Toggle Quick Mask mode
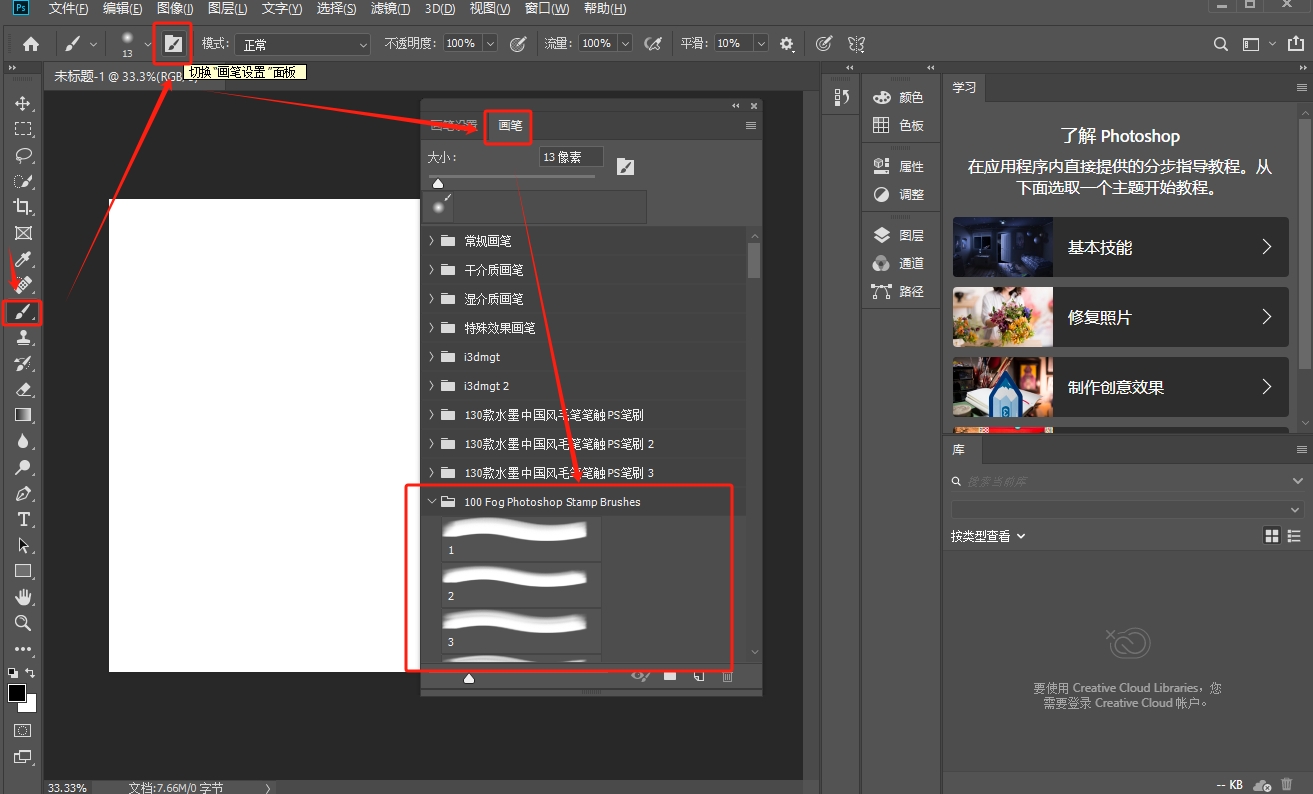 tap(22, 731)
